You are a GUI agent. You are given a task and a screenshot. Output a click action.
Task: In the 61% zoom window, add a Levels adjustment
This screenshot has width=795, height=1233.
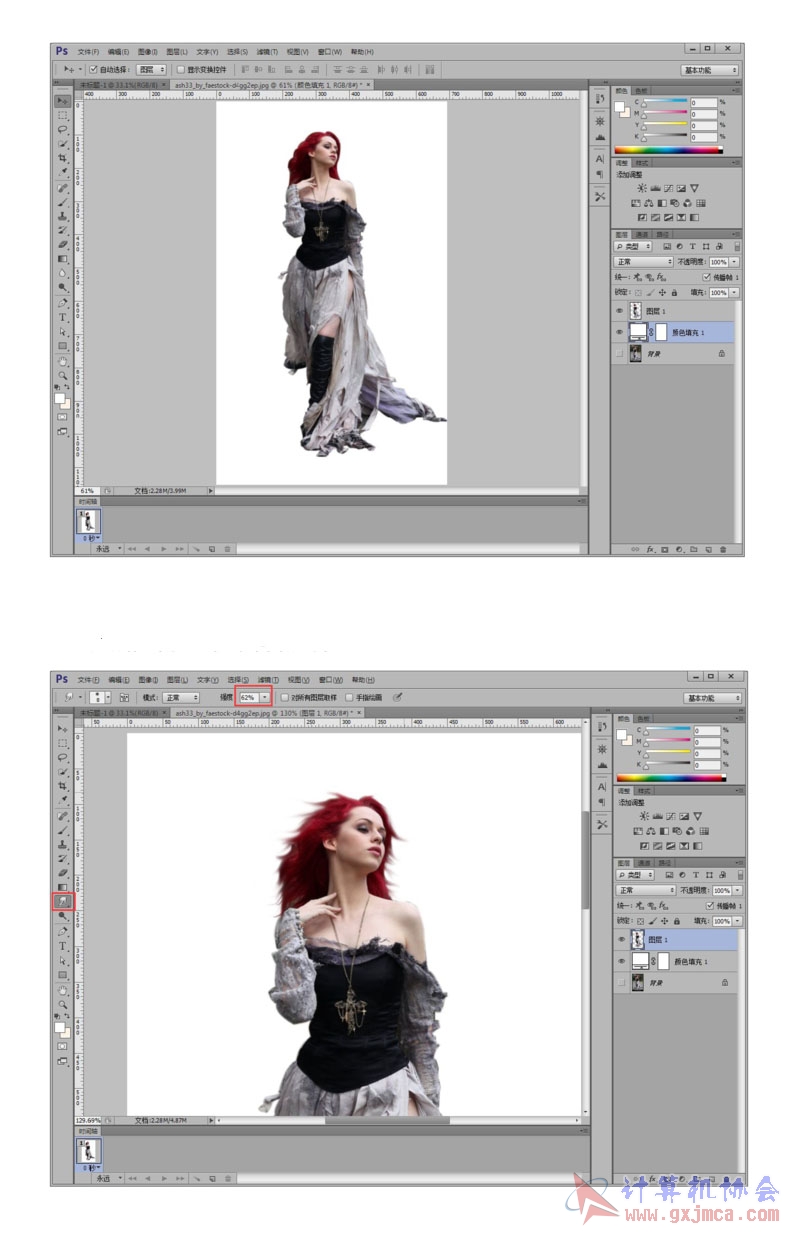click(x=655, y=188)
